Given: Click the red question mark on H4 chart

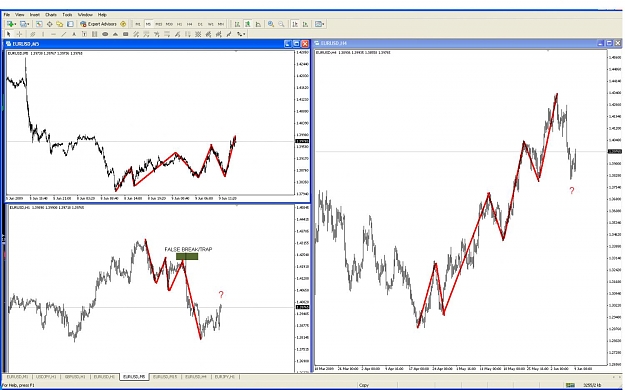Looking at the screenshot, I should (x=572, y=191).
